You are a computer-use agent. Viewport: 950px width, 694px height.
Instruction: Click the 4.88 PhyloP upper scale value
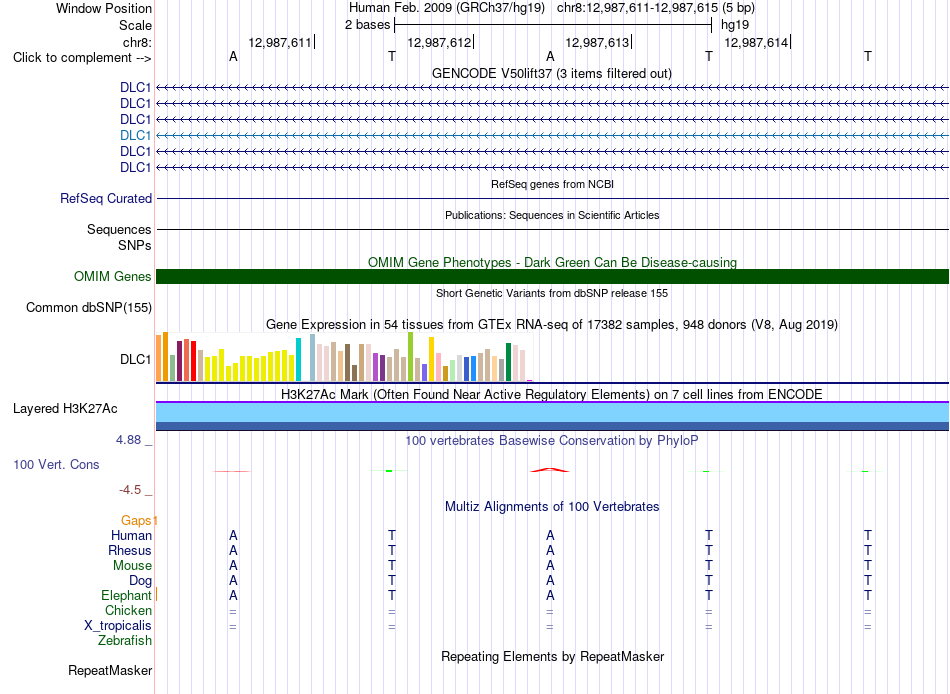pos(128,439)
